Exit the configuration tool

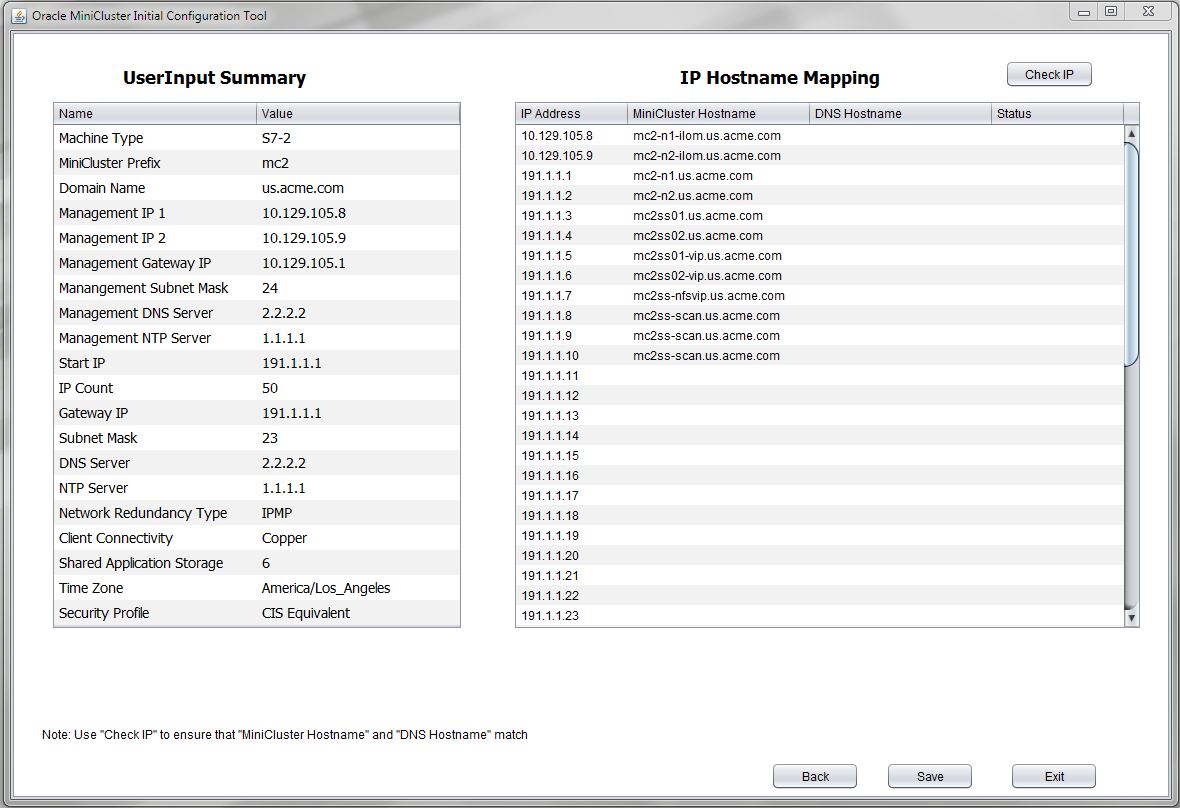[1054, 776]
